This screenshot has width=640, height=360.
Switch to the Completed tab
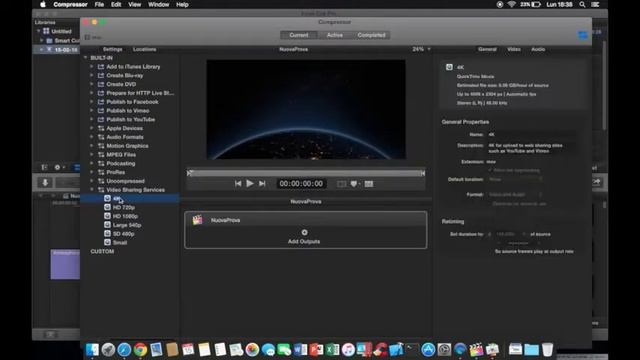tap(371, 35)
